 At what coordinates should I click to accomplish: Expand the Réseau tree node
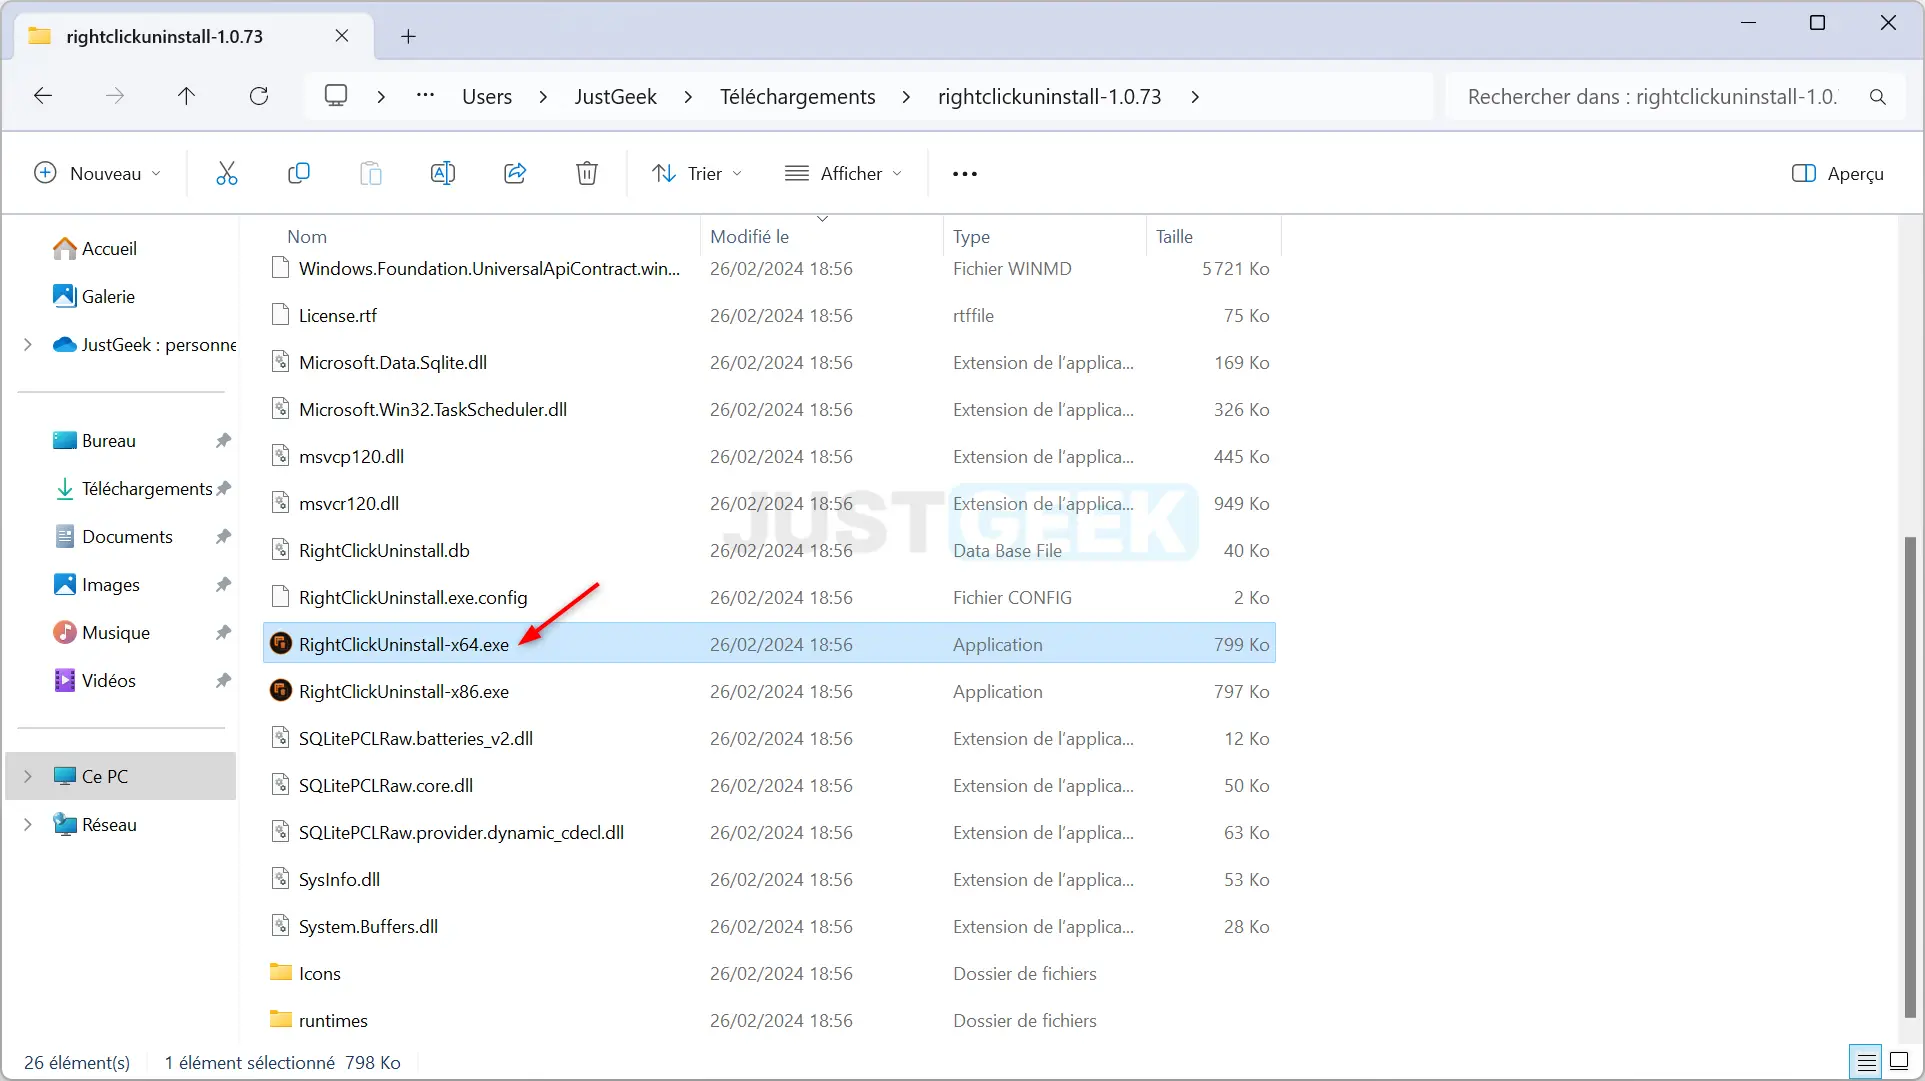click(28, 824)
